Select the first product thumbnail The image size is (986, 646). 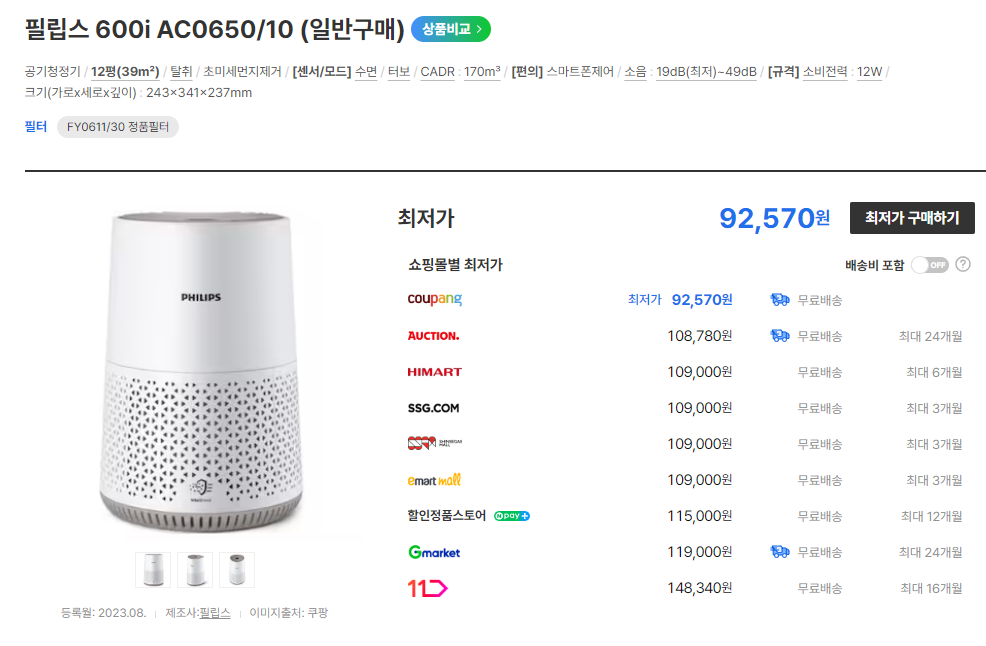coord(153,569)
